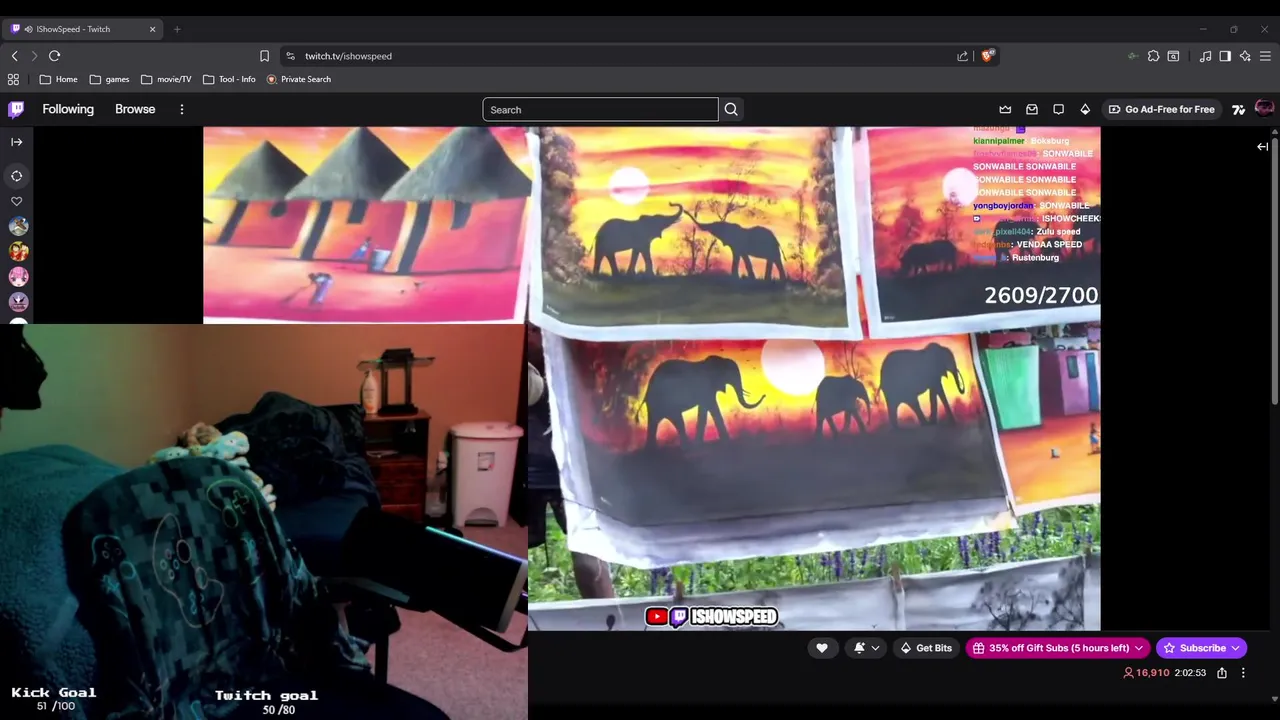Click the search magnifier button
Viewport: 1280px width, 720px height.
(731, 110)
